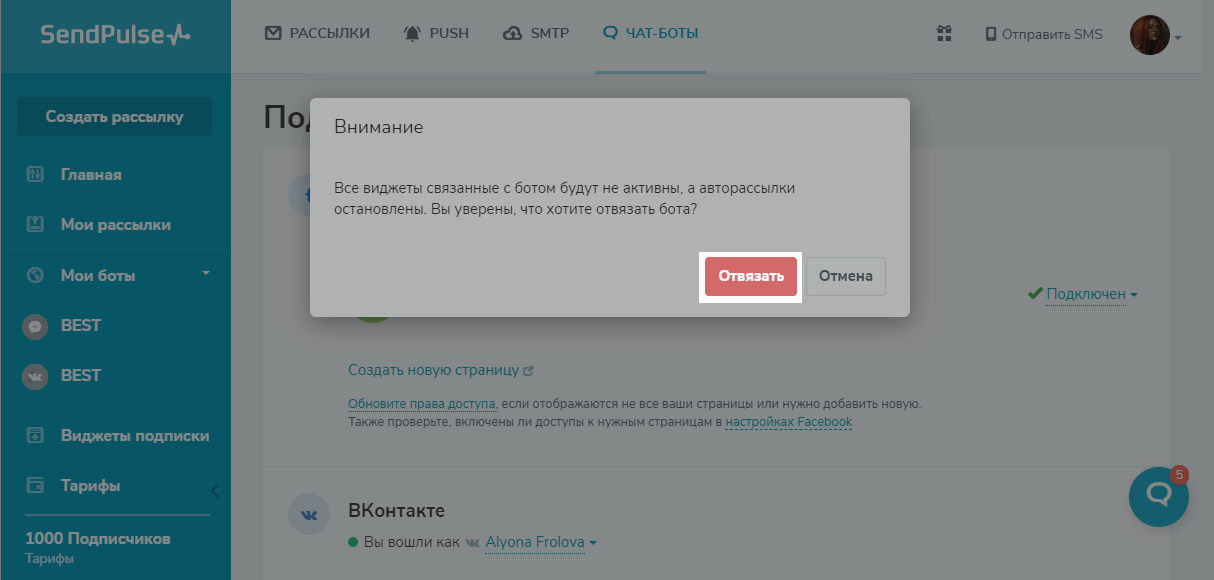Click the Тарифы wallet icon
This screenshot has width=1214, height=580.
point(35,486)
